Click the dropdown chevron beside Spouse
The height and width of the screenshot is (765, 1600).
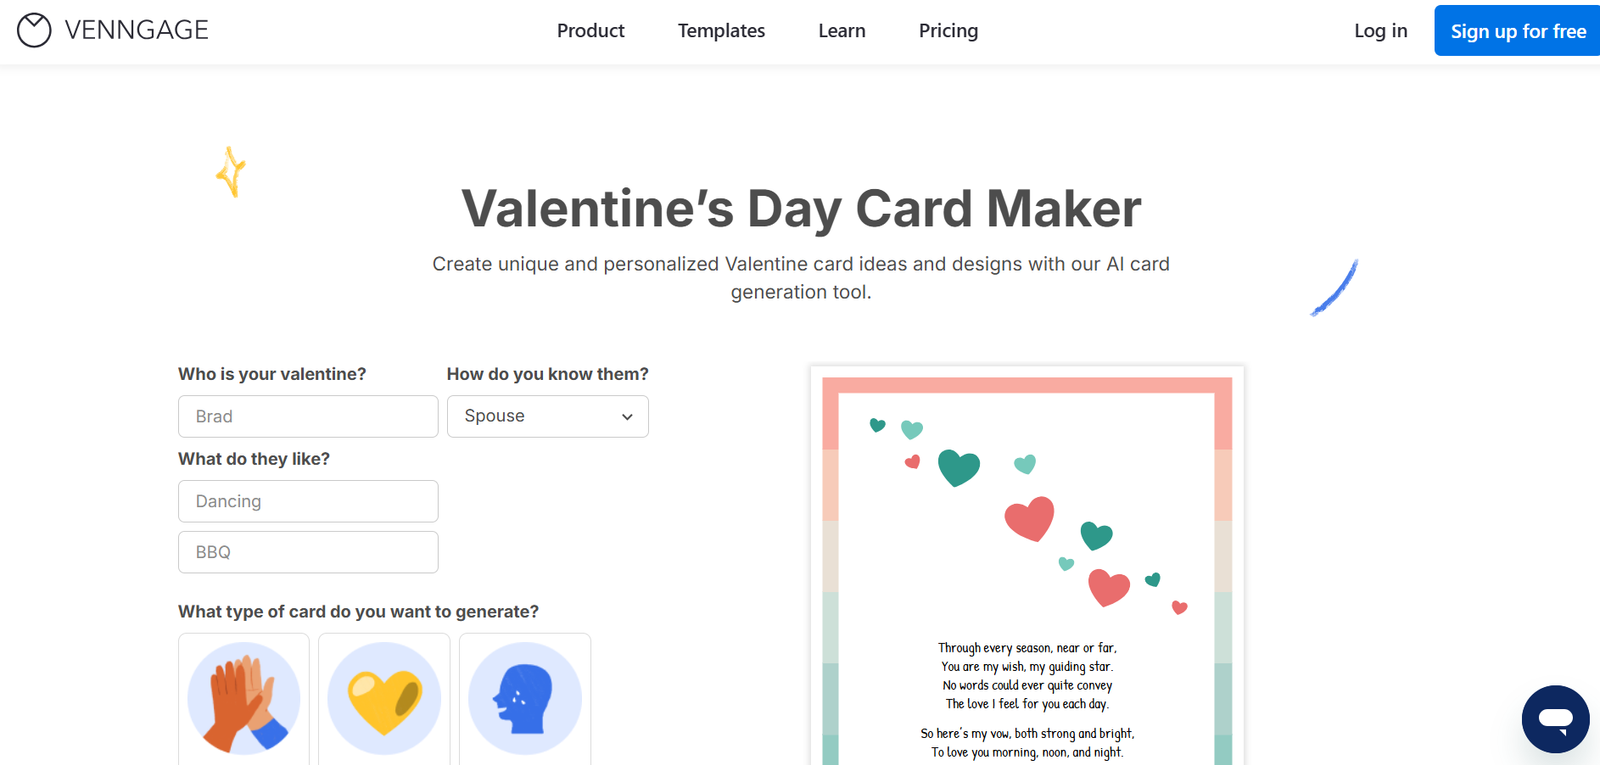click(627, 417)
